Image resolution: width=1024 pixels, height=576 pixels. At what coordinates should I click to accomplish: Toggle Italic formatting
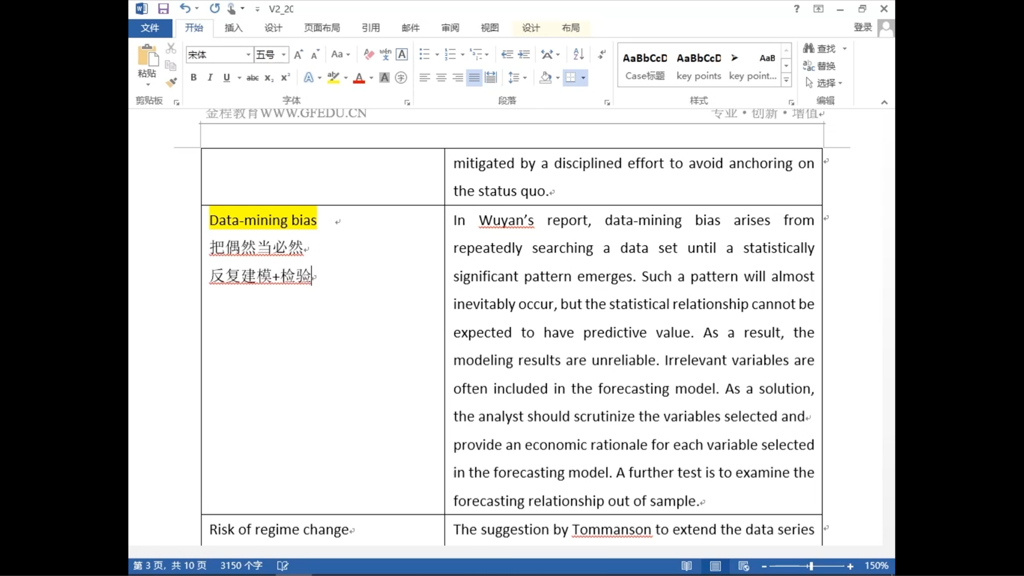pyautogui.click(x=209, y=78)
